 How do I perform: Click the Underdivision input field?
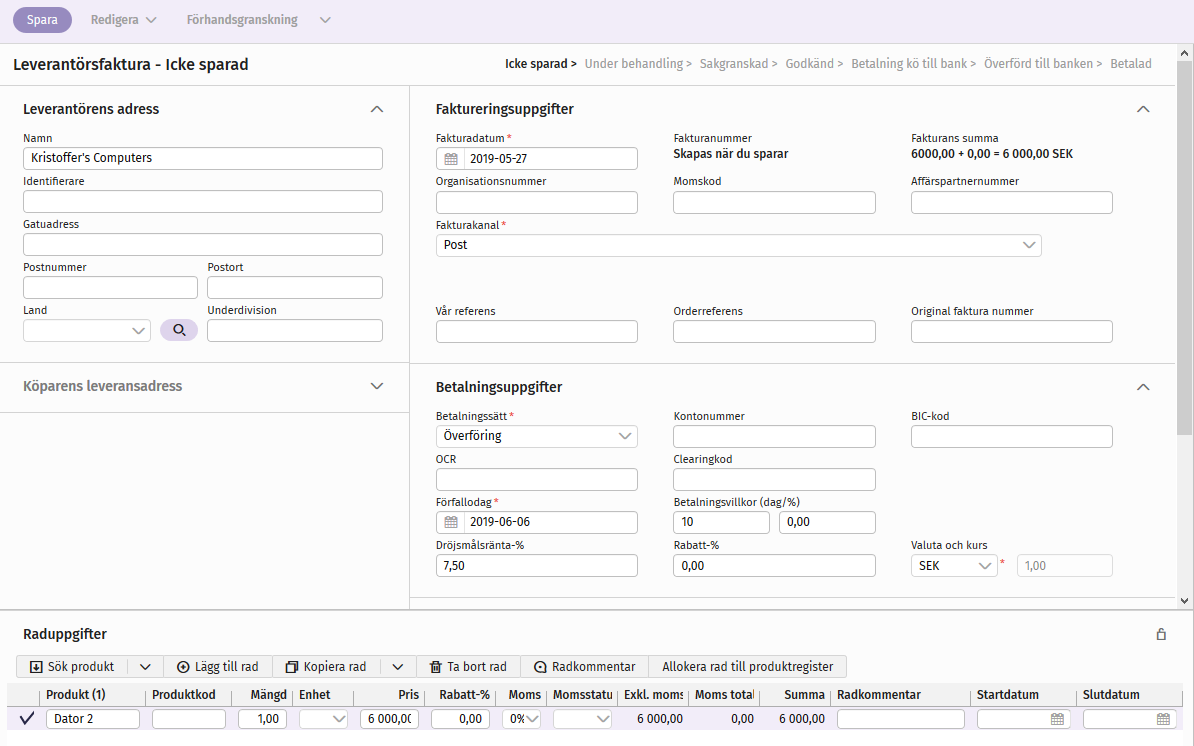(x=295, y=330)
